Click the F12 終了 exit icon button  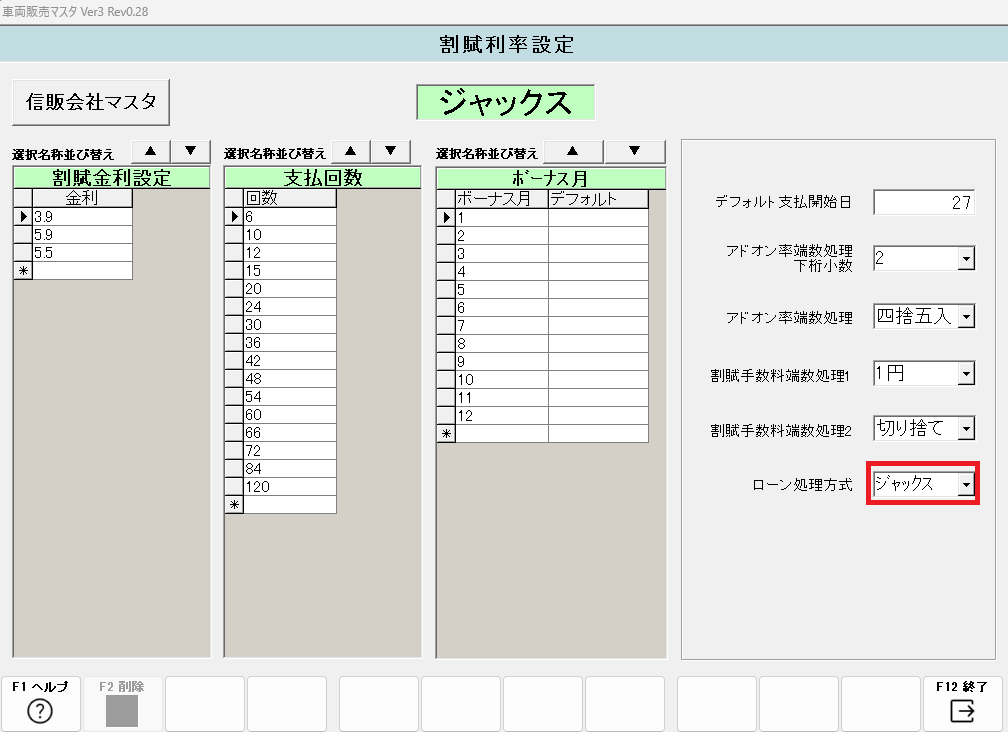click(962, 704)
